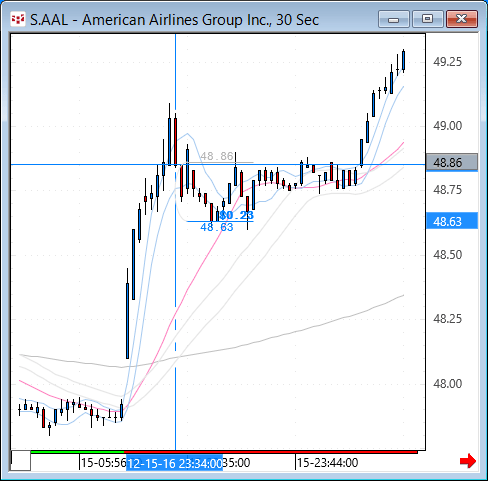
Task: Click the 15-05:56 time axis label
Action: coord(103,463)
